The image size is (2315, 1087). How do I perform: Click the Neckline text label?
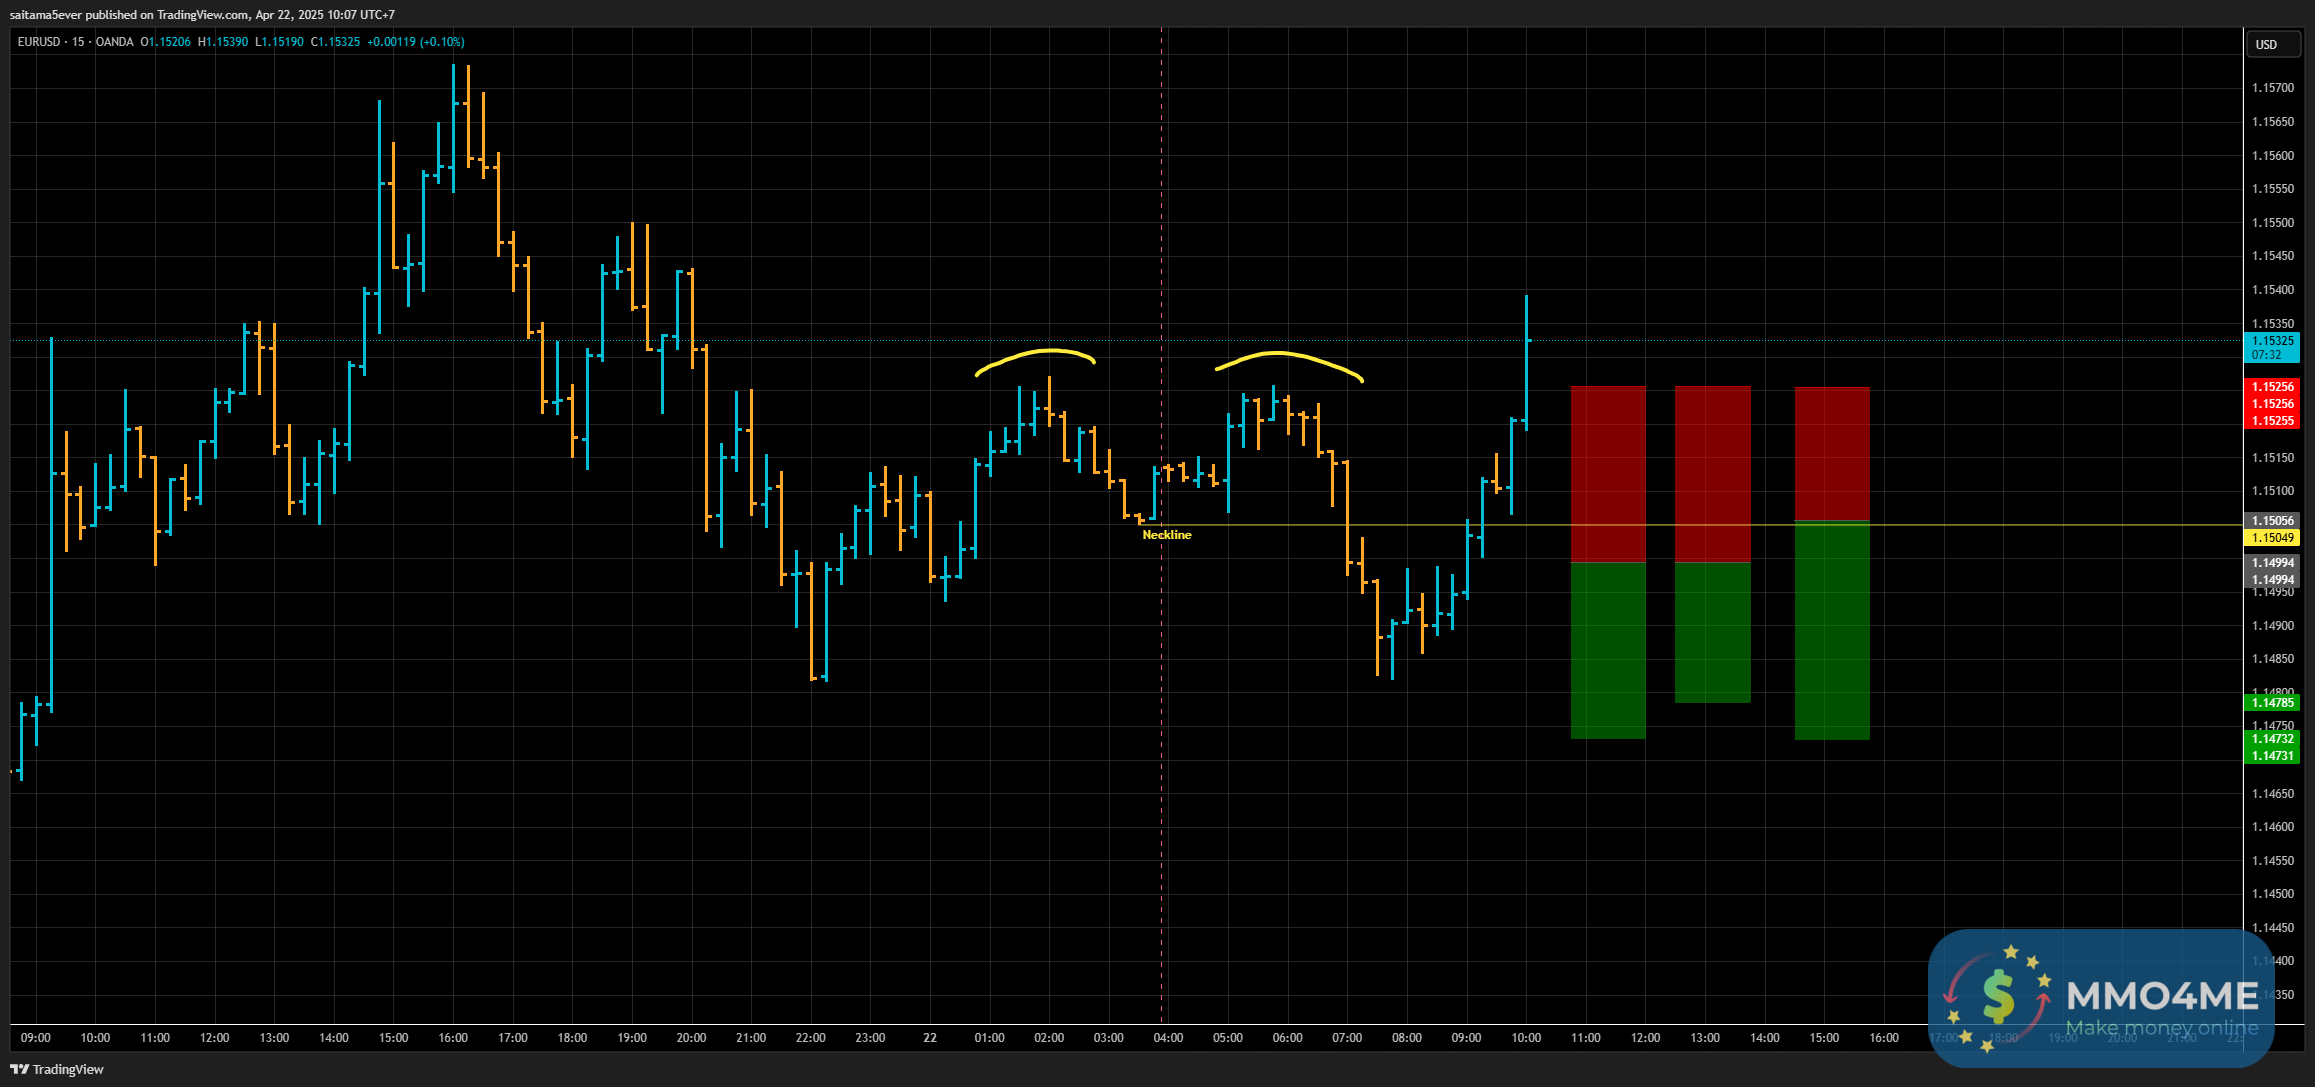pos(1166,535)
